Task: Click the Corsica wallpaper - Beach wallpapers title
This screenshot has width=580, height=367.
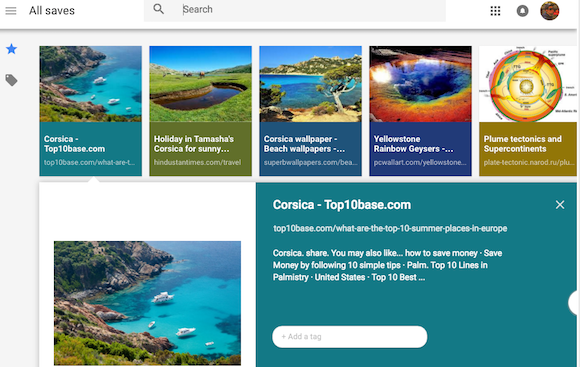Action: point(304,144)
